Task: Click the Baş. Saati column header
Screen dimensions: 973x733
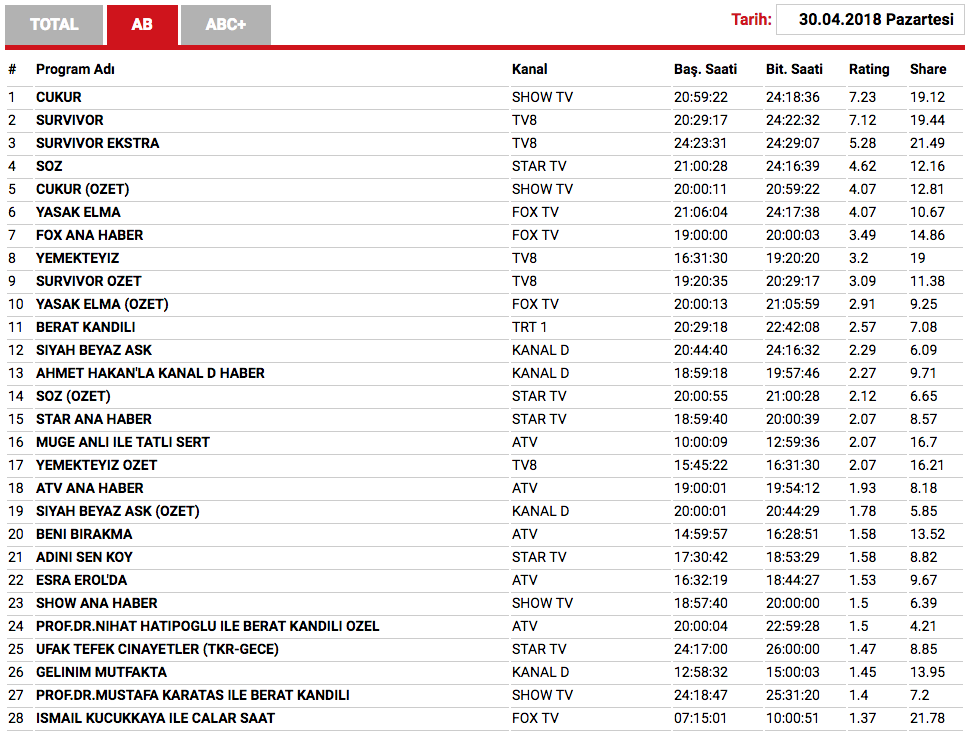Action: pos(705,70)
